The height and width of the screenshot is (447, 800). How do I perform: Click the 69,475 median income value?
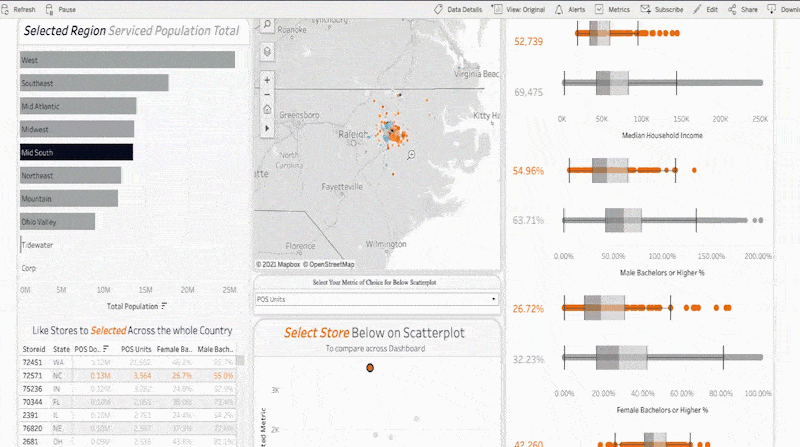pos(529,92)
